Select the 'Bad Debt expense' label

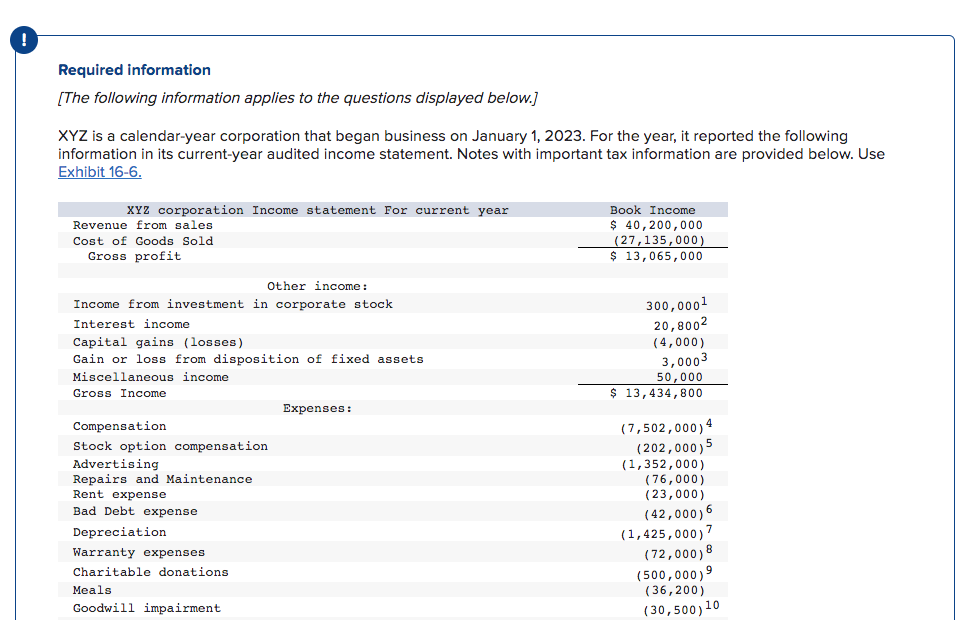[x=135, y=512]
